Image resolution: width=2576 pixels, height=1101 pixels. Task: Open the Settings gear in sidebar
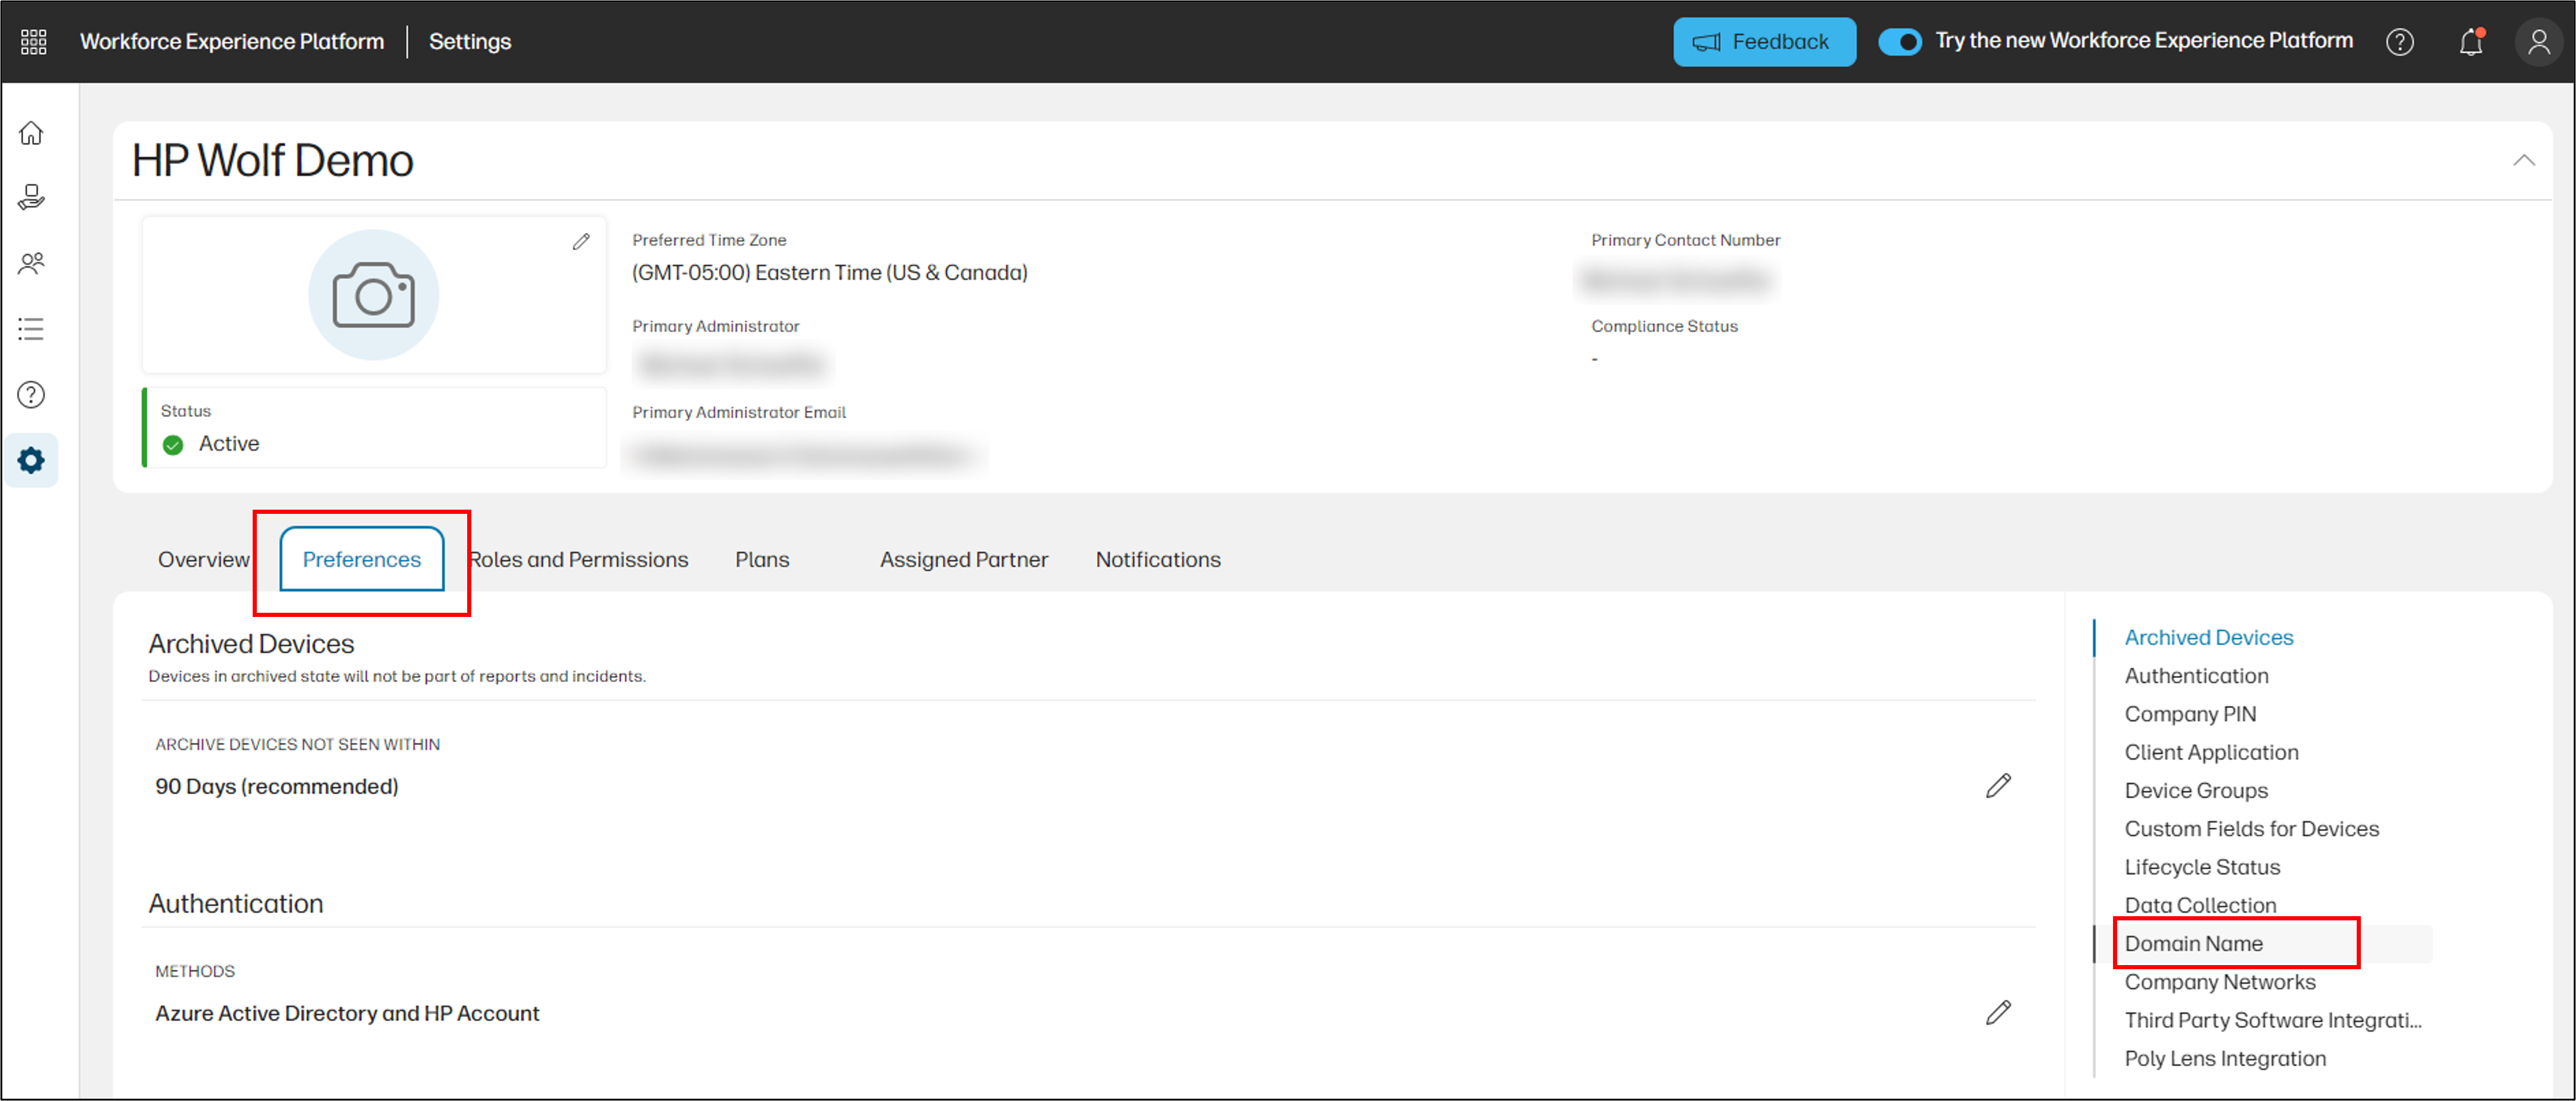[x=32, y=460]
